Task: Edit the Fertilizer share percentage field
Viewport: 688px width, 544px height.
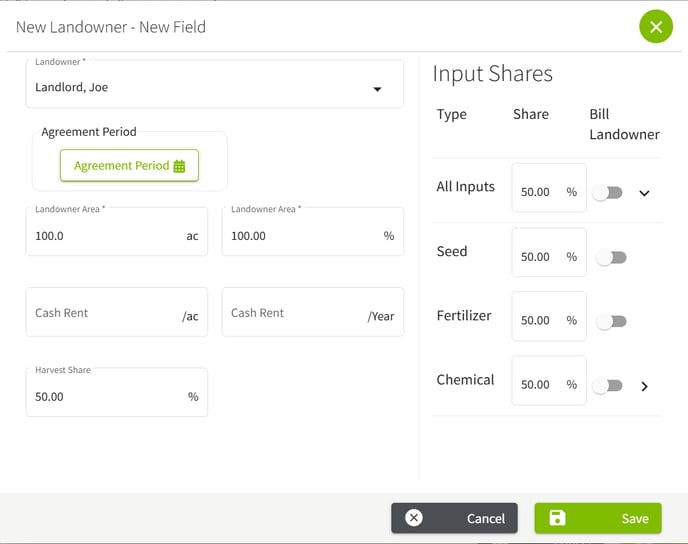Action: tap(539, 321)
